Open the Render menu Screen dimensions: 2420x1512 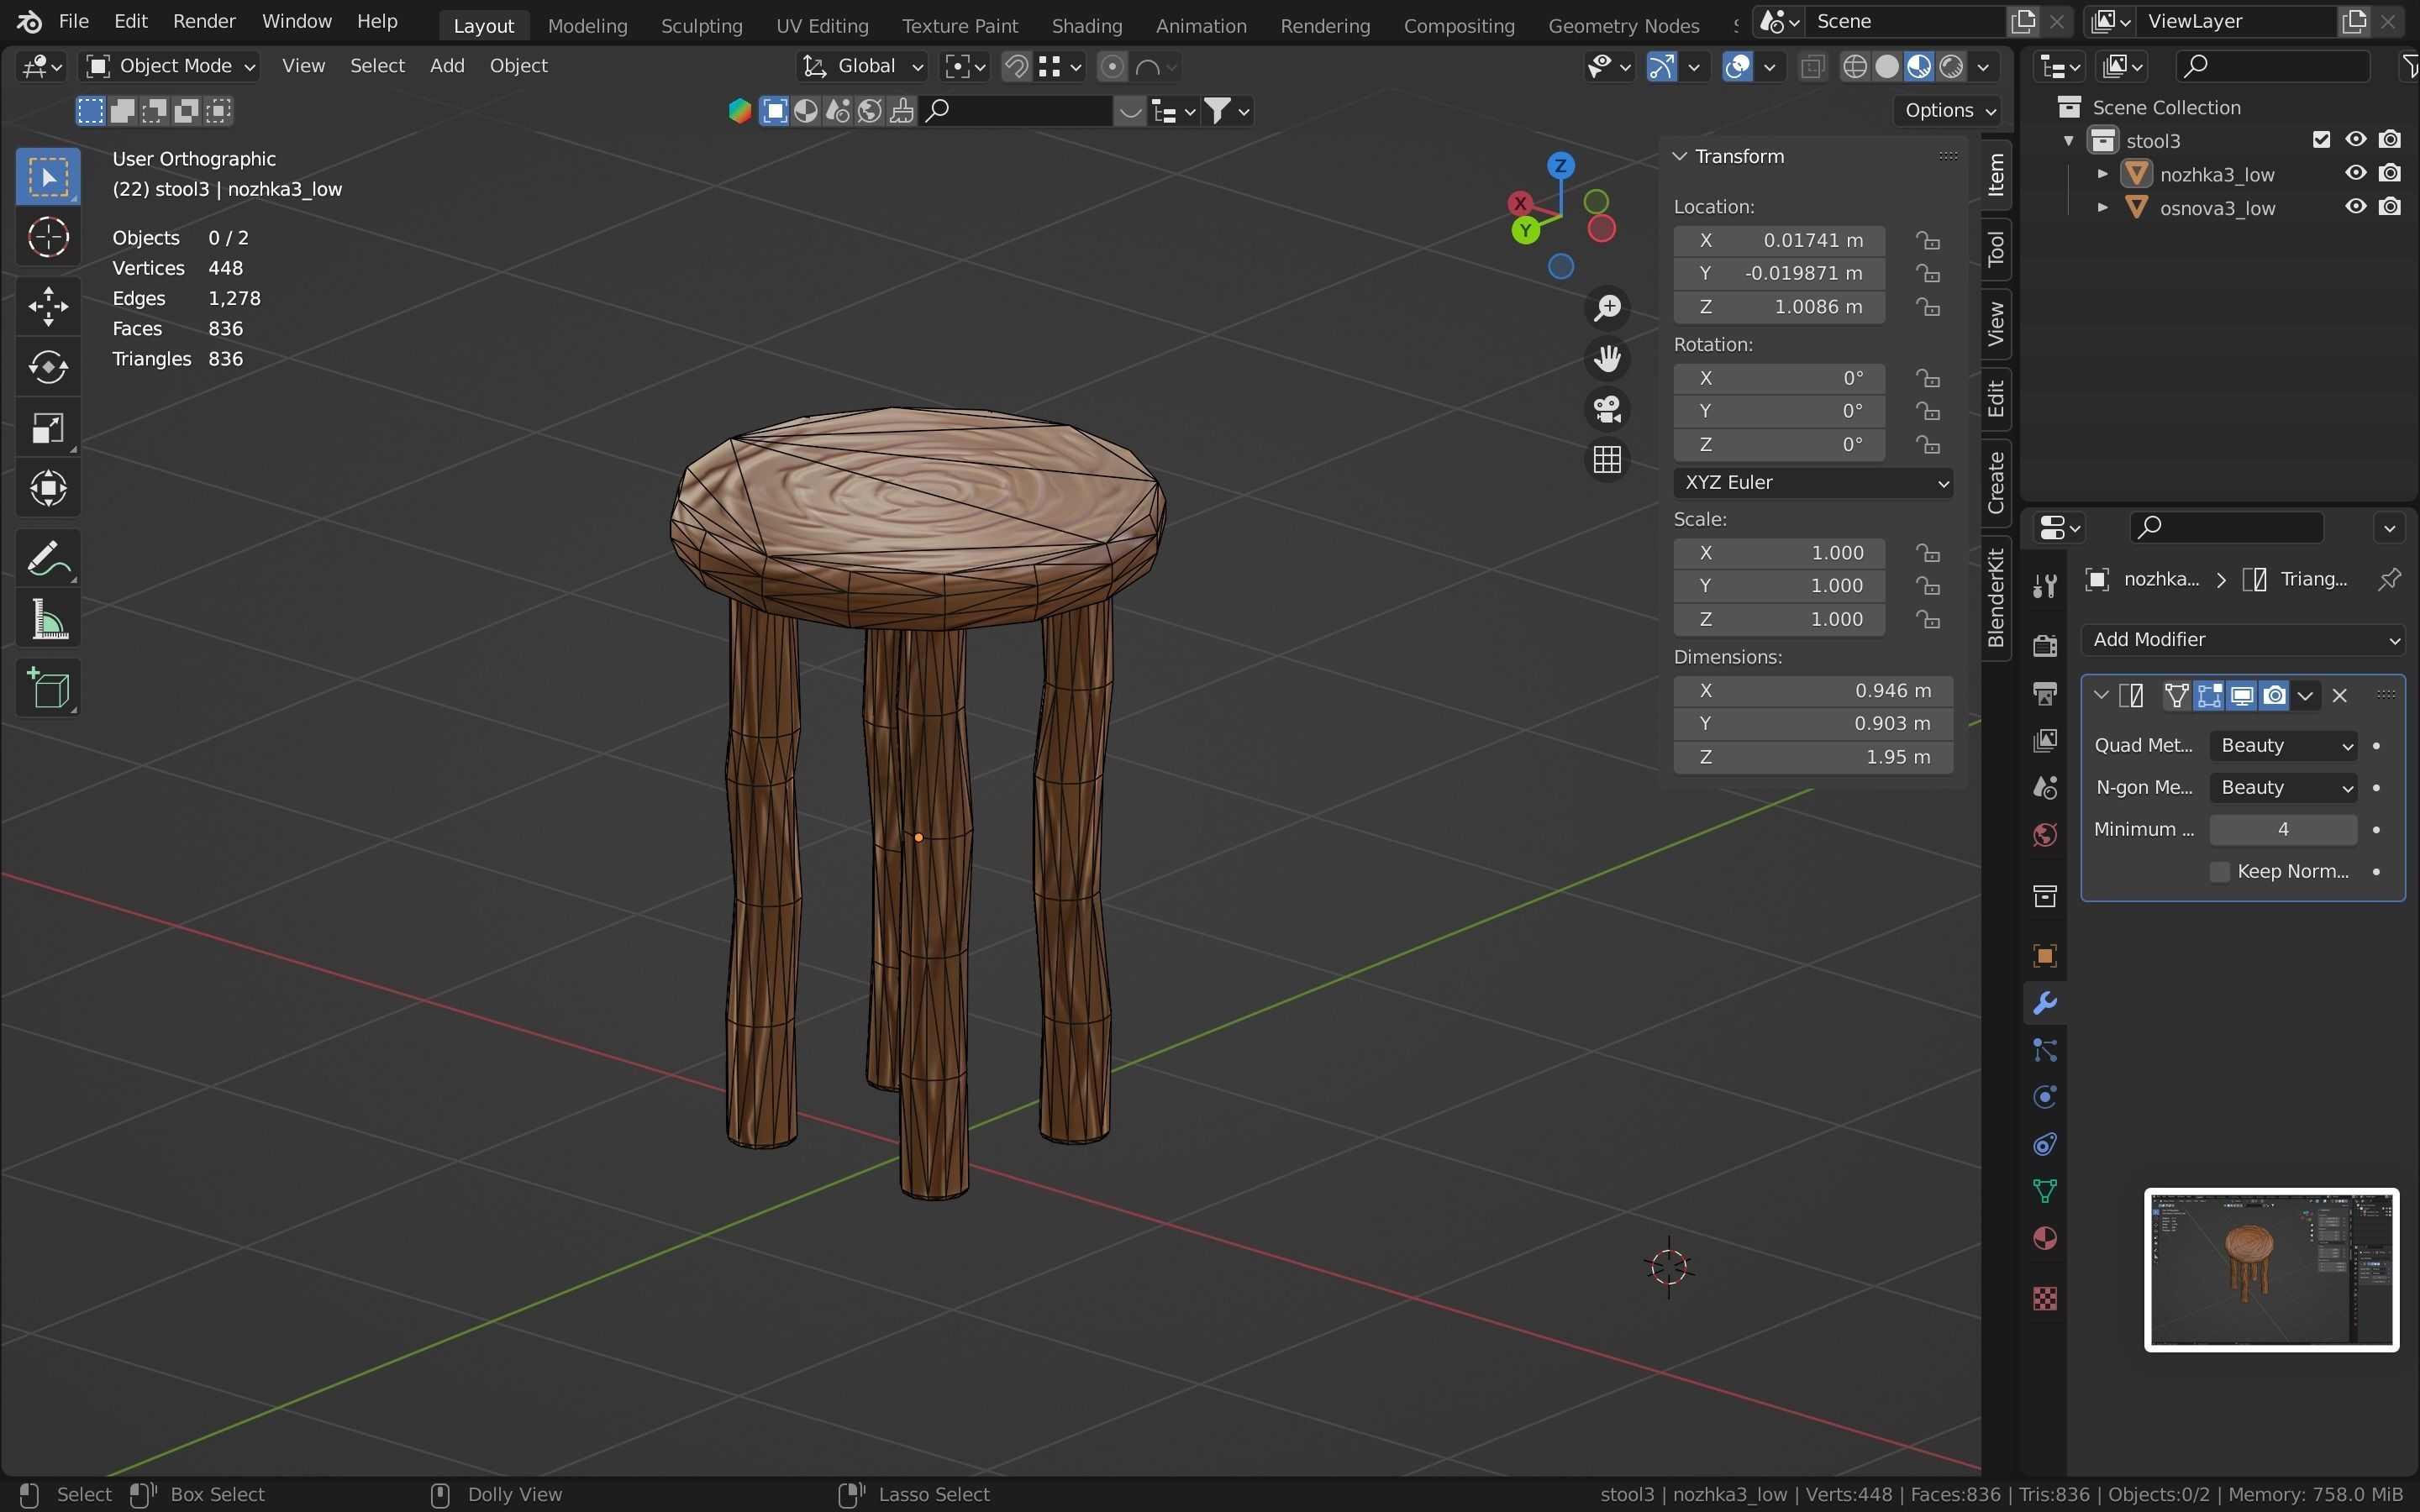click(204, 21)
